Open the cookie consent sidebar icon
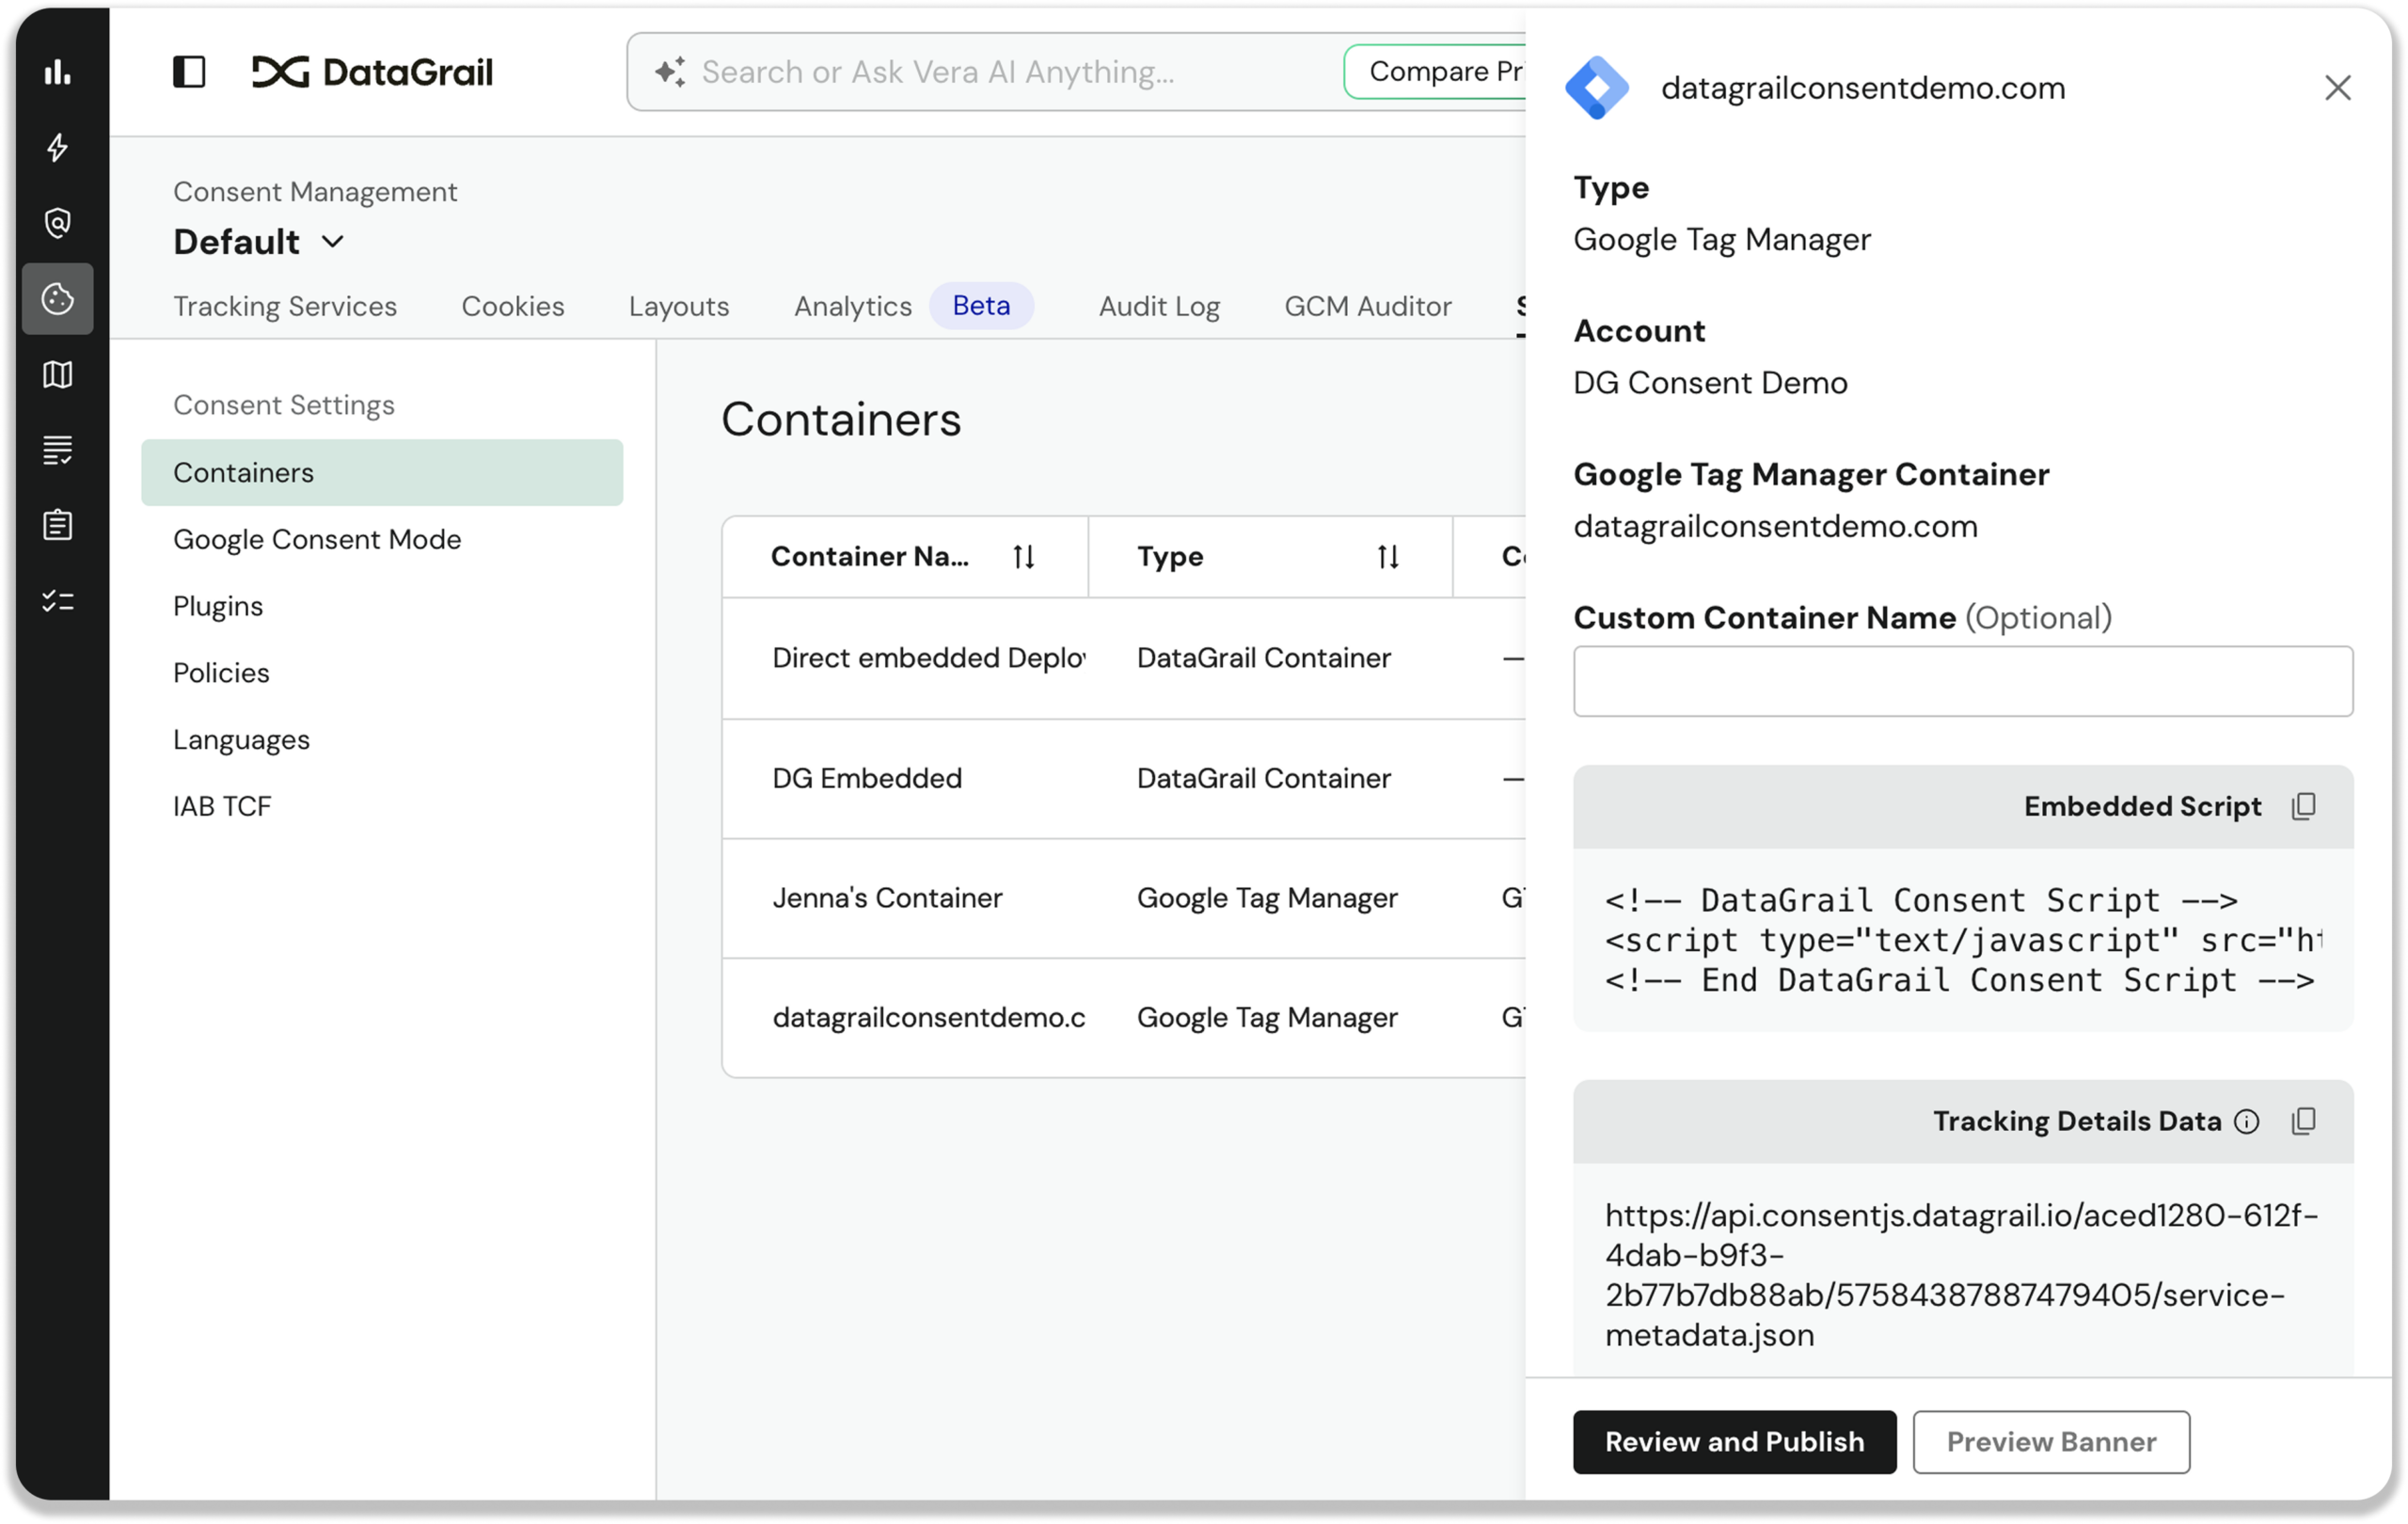2408x1524 pixels. 57,298
